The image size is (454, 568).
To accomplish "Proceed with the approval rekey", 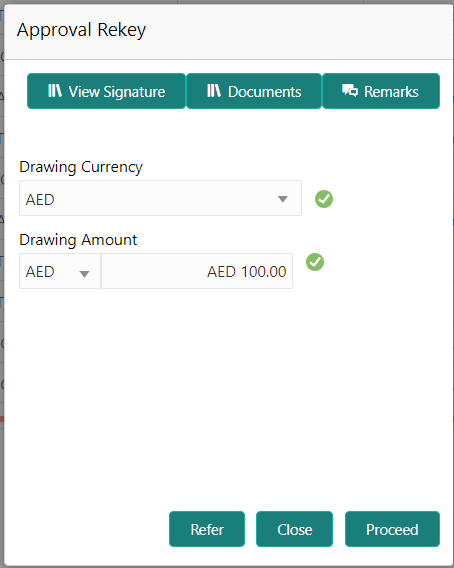I will click(392, 529).
